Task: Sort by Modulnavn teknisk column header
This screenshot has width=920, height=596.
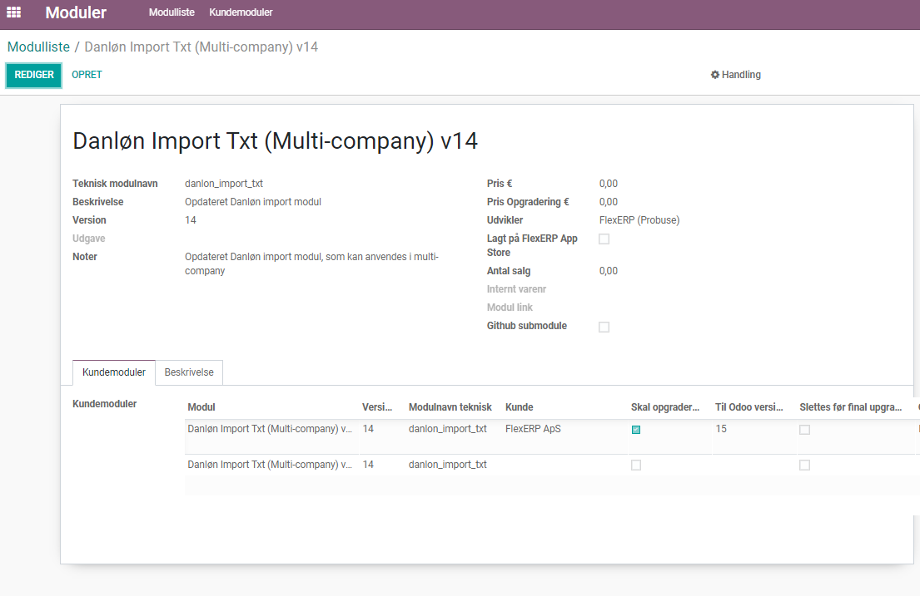Action: coord(450,407)
